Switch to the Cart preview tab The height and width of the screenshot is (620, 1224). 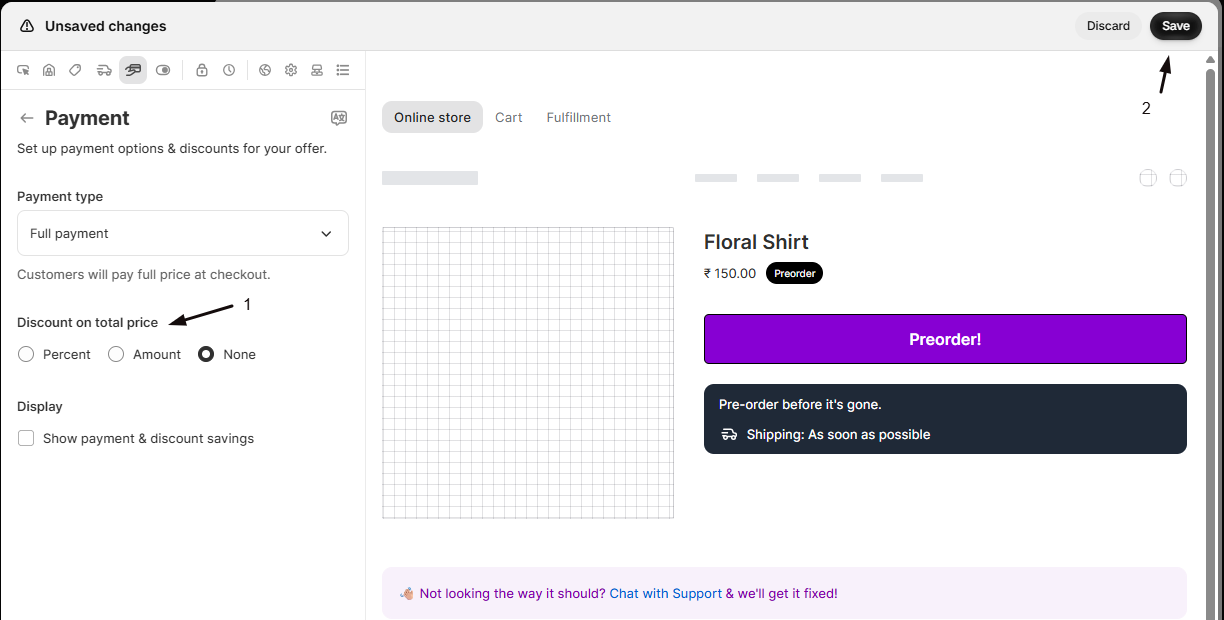click(509, 117)
